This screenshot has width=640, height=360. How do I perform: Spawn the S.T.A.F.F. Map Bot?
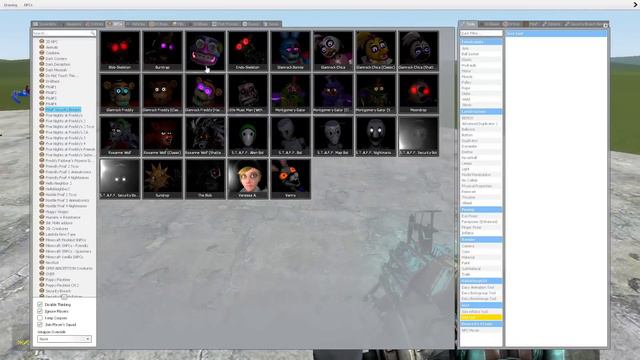click(x=333, y=136)
